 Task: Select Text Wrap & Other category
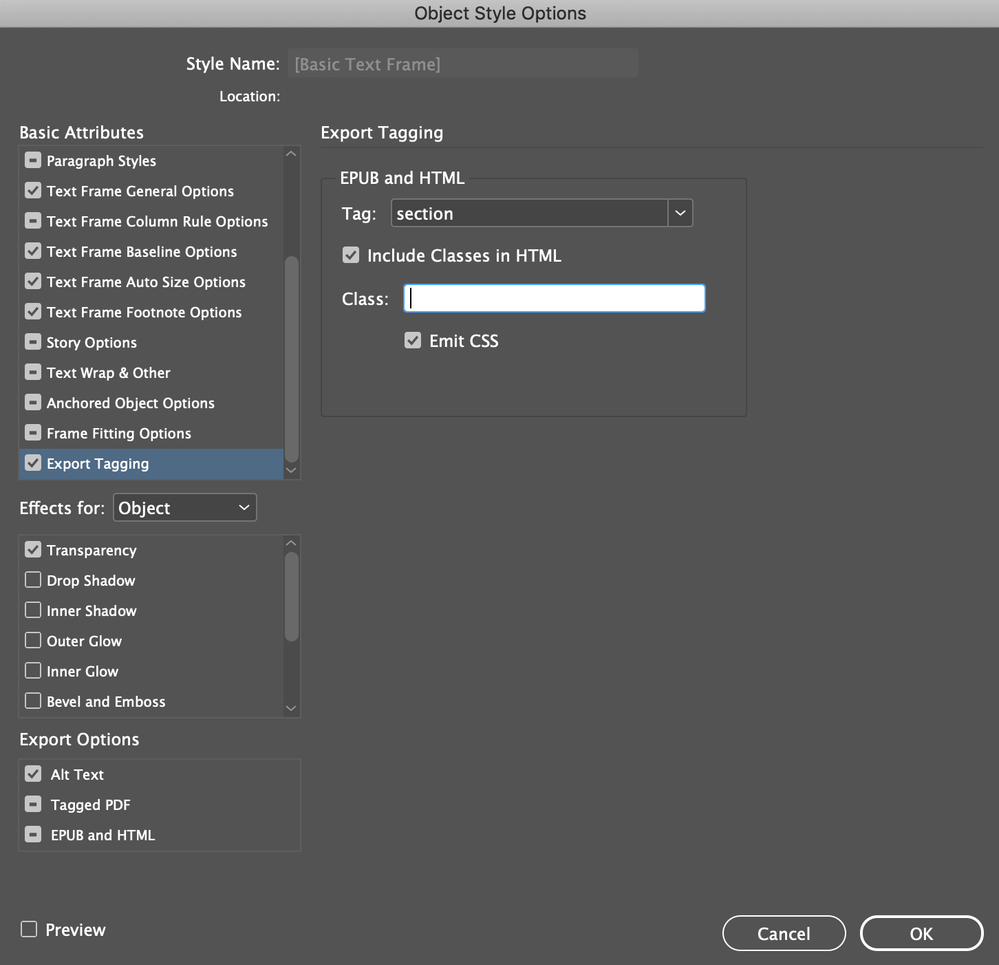click(108, 373)
